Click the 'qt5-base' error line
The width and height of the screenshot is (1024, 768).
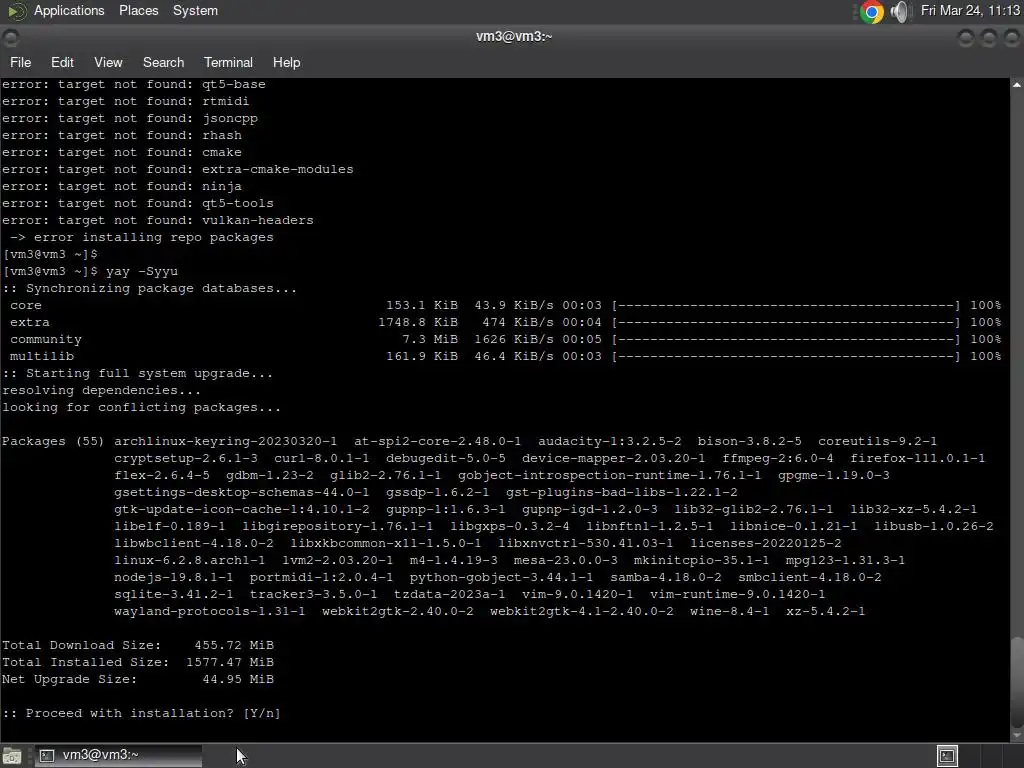pos(134,84)
